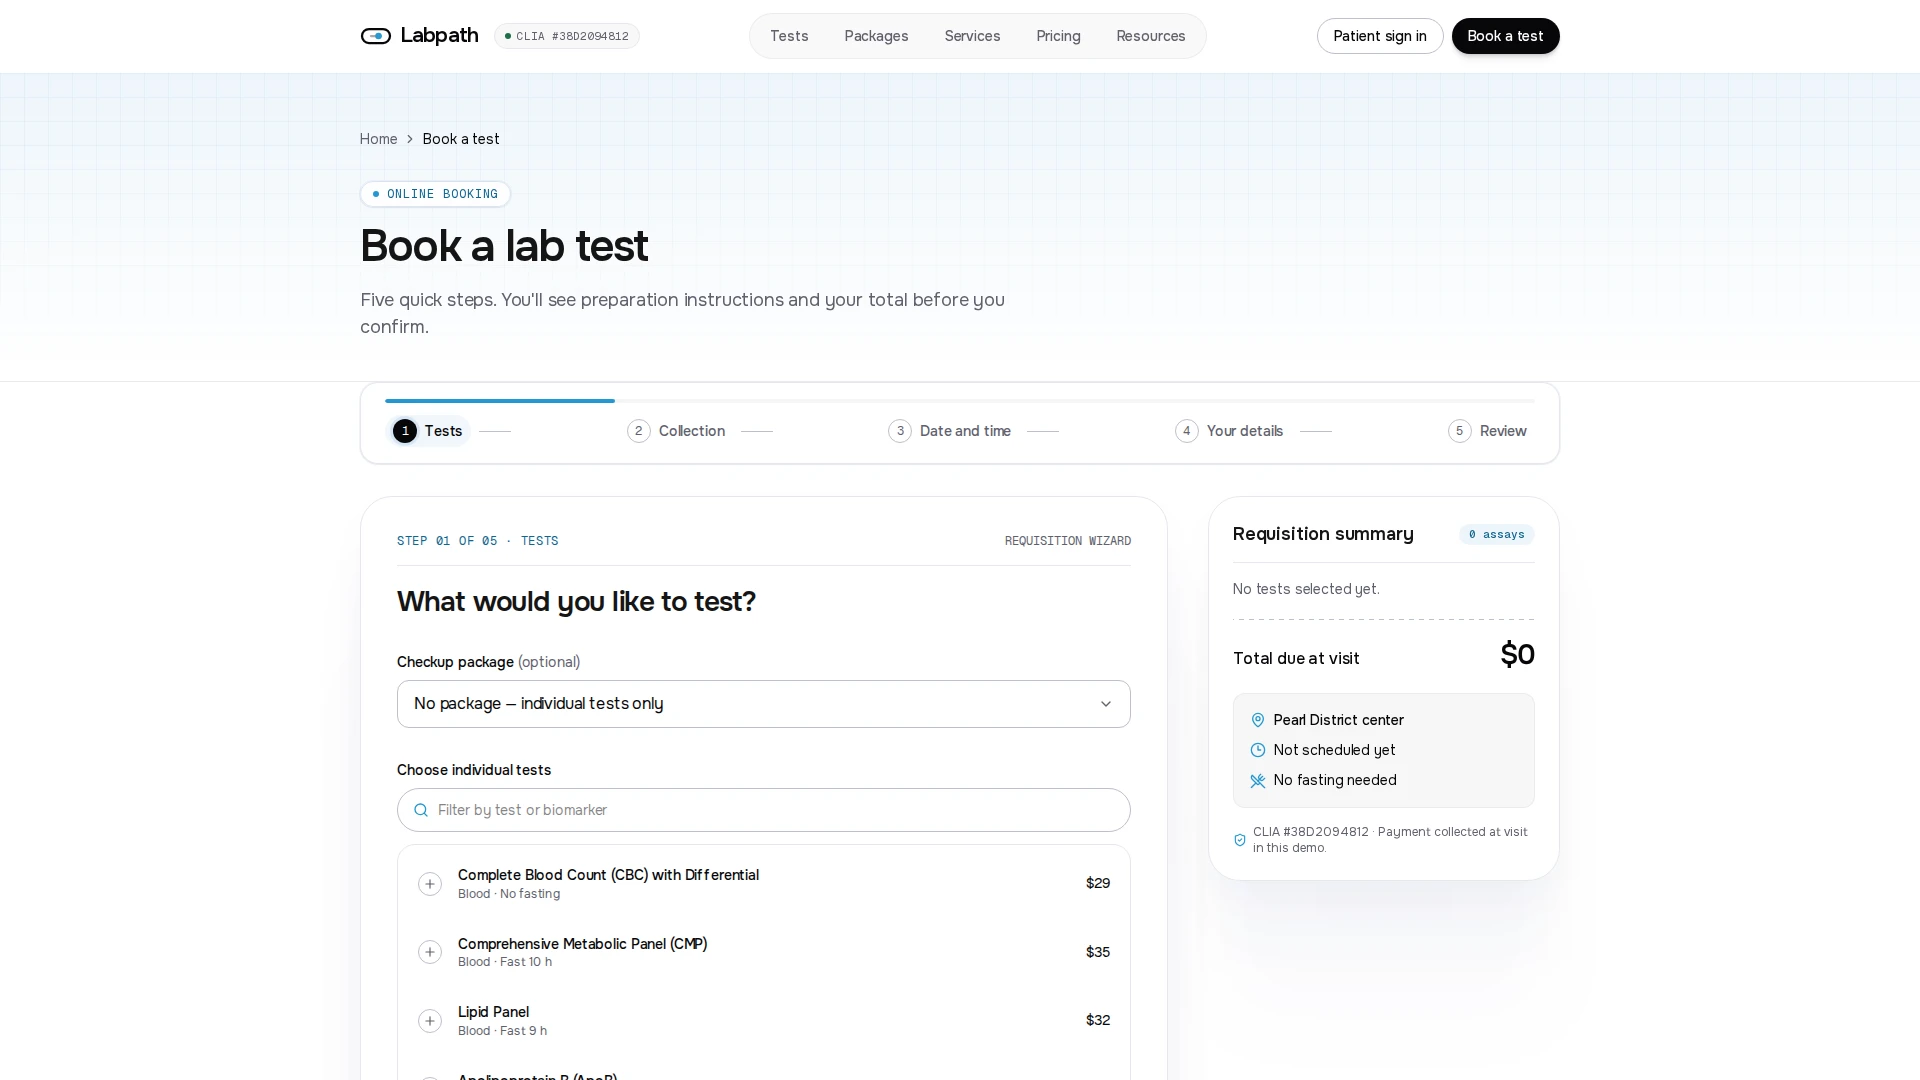
Task: Add Comprehensive Metabolic Panel (CMP) test
Action: pos(430,952)
